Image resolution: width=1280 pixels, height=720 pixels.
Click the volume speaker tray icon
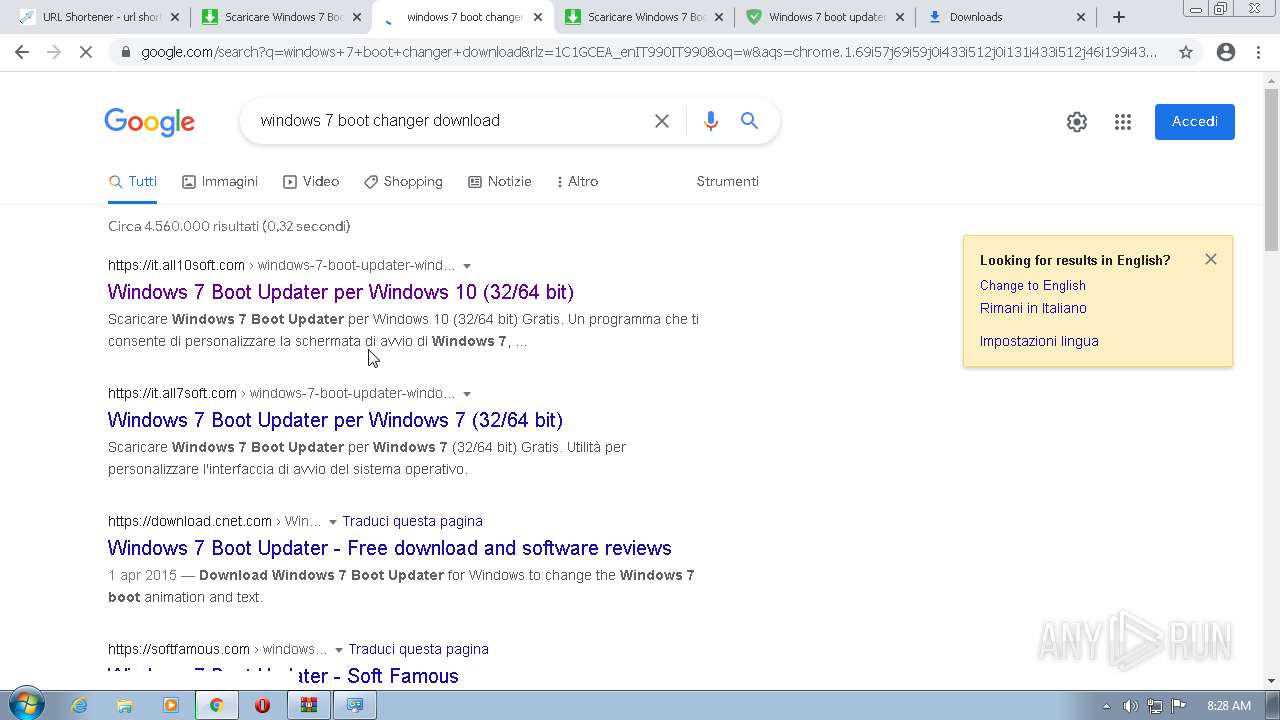pyautogui.click(x=1130, y=706)
